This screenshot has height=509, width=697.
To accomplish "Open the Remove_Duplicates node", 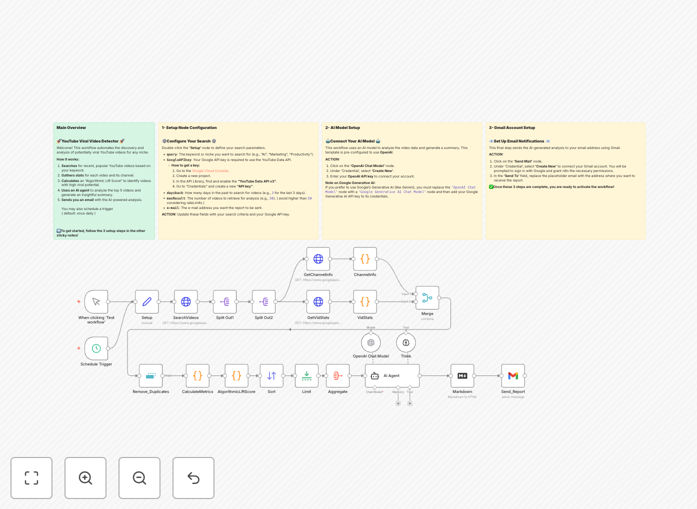I will tap(151, 376).
